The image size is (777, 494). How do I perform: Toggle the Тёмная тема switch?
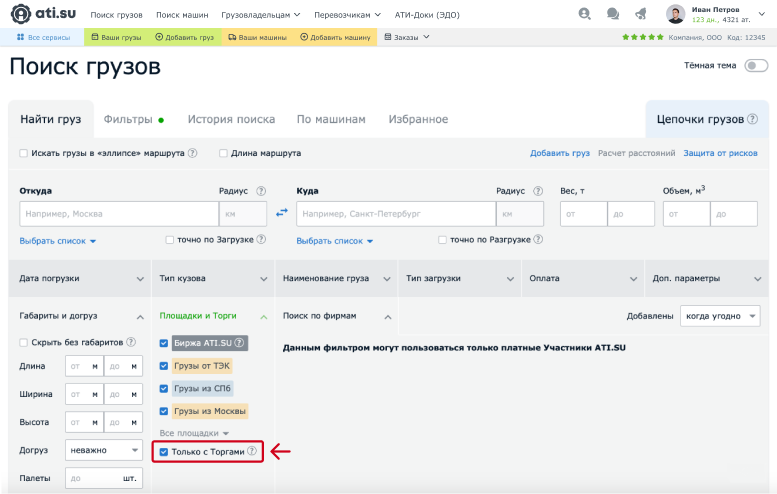point(755,66)
